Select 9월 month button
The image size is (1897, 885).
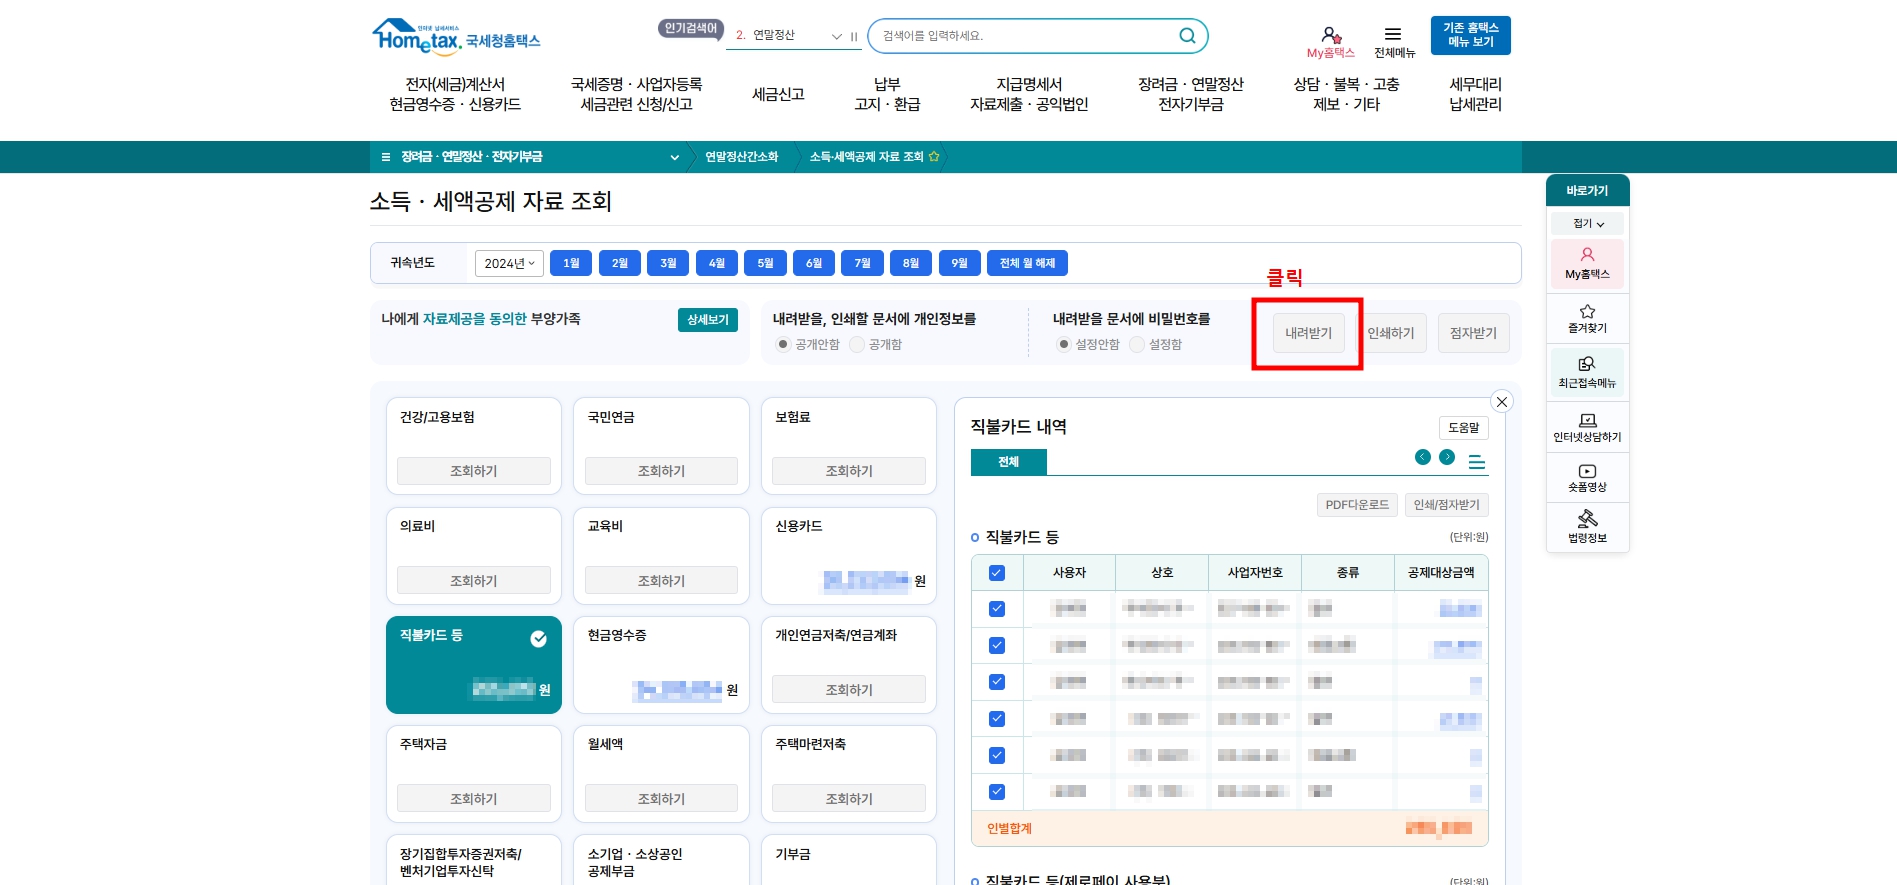point(959,263)
